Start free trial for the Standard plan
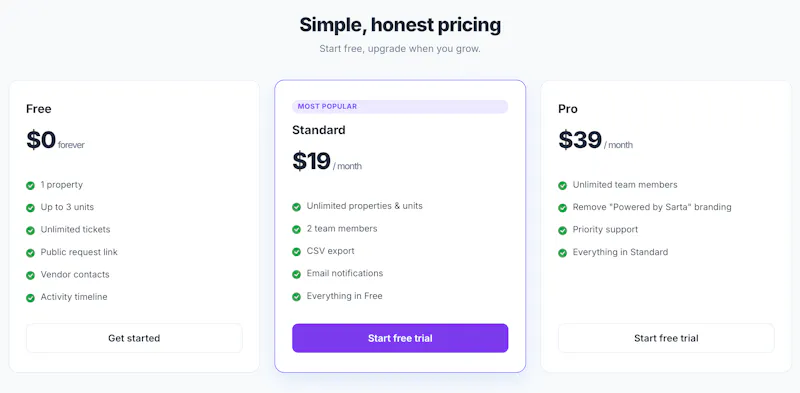The image size is (800, 393). (400, 338)
